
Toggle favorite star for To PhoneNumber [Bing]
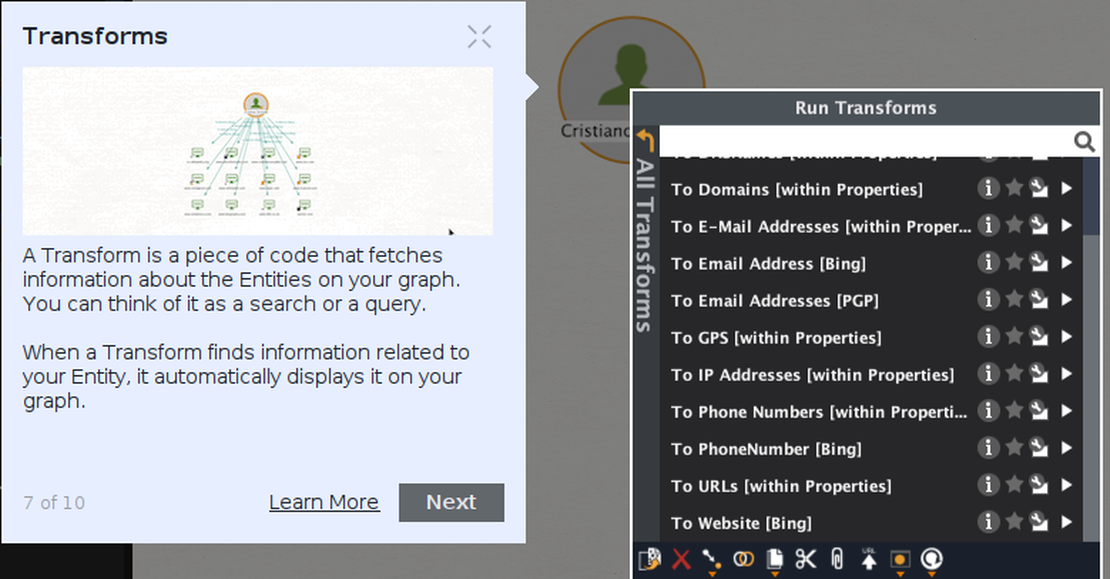tap(1014, 448)
